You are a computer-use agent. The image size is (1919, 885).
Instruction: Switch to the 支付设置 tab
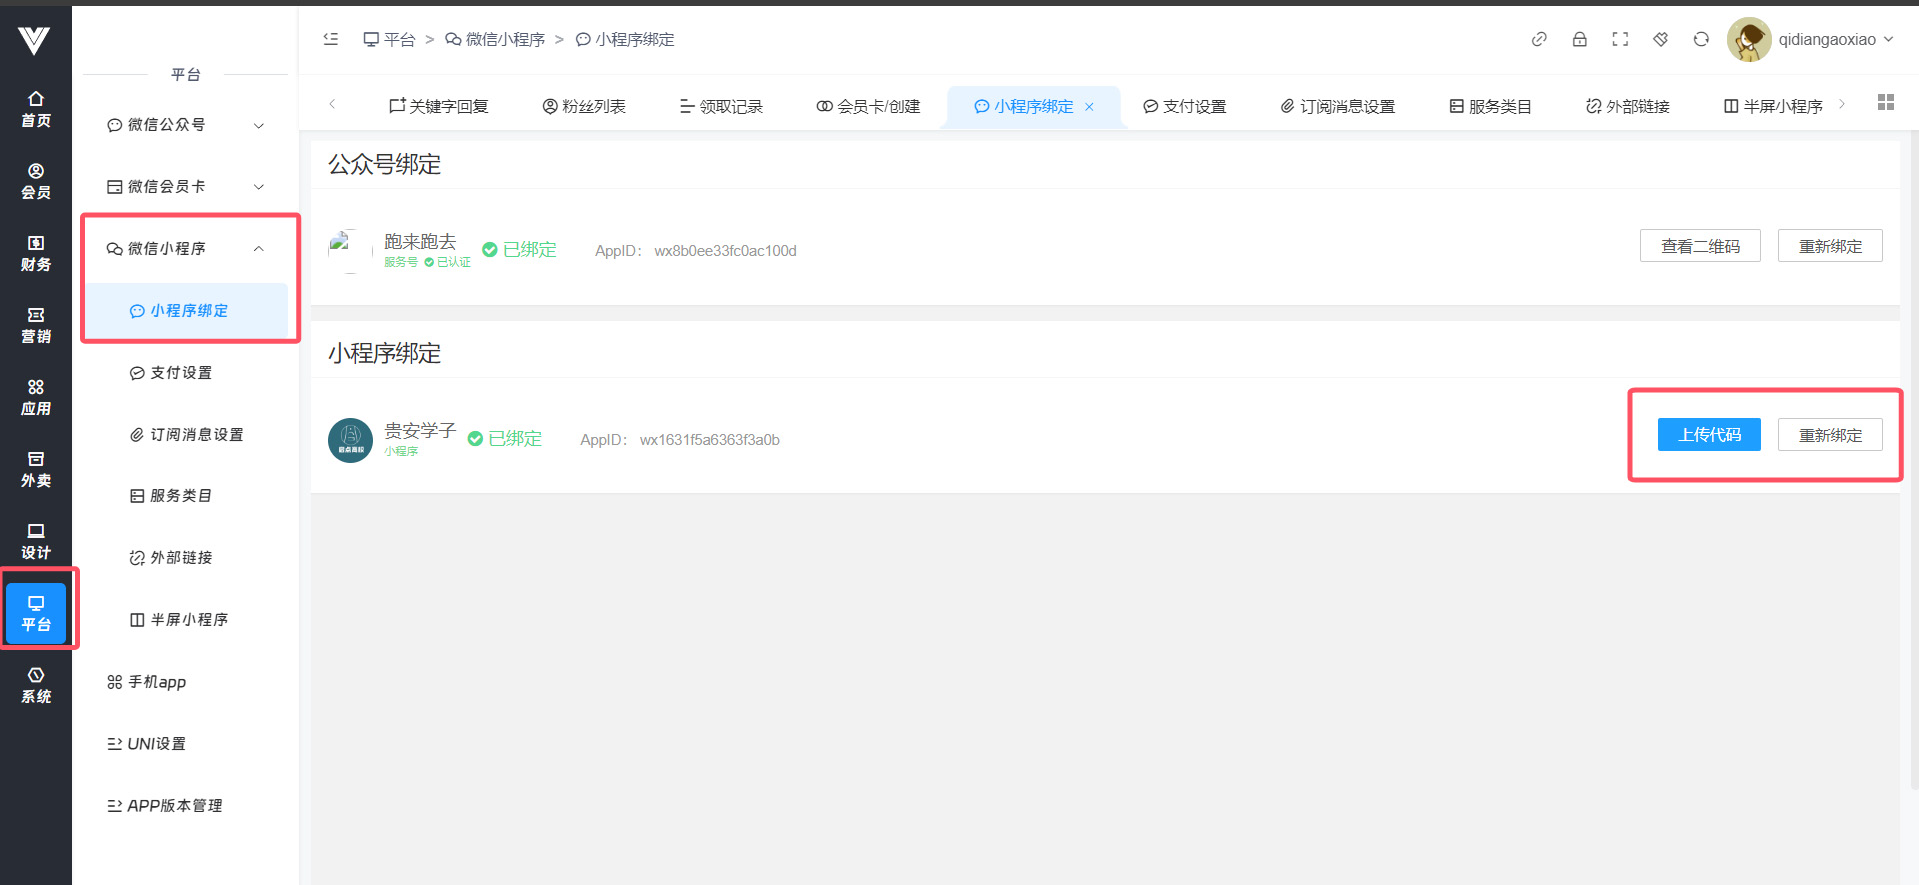1185,106
